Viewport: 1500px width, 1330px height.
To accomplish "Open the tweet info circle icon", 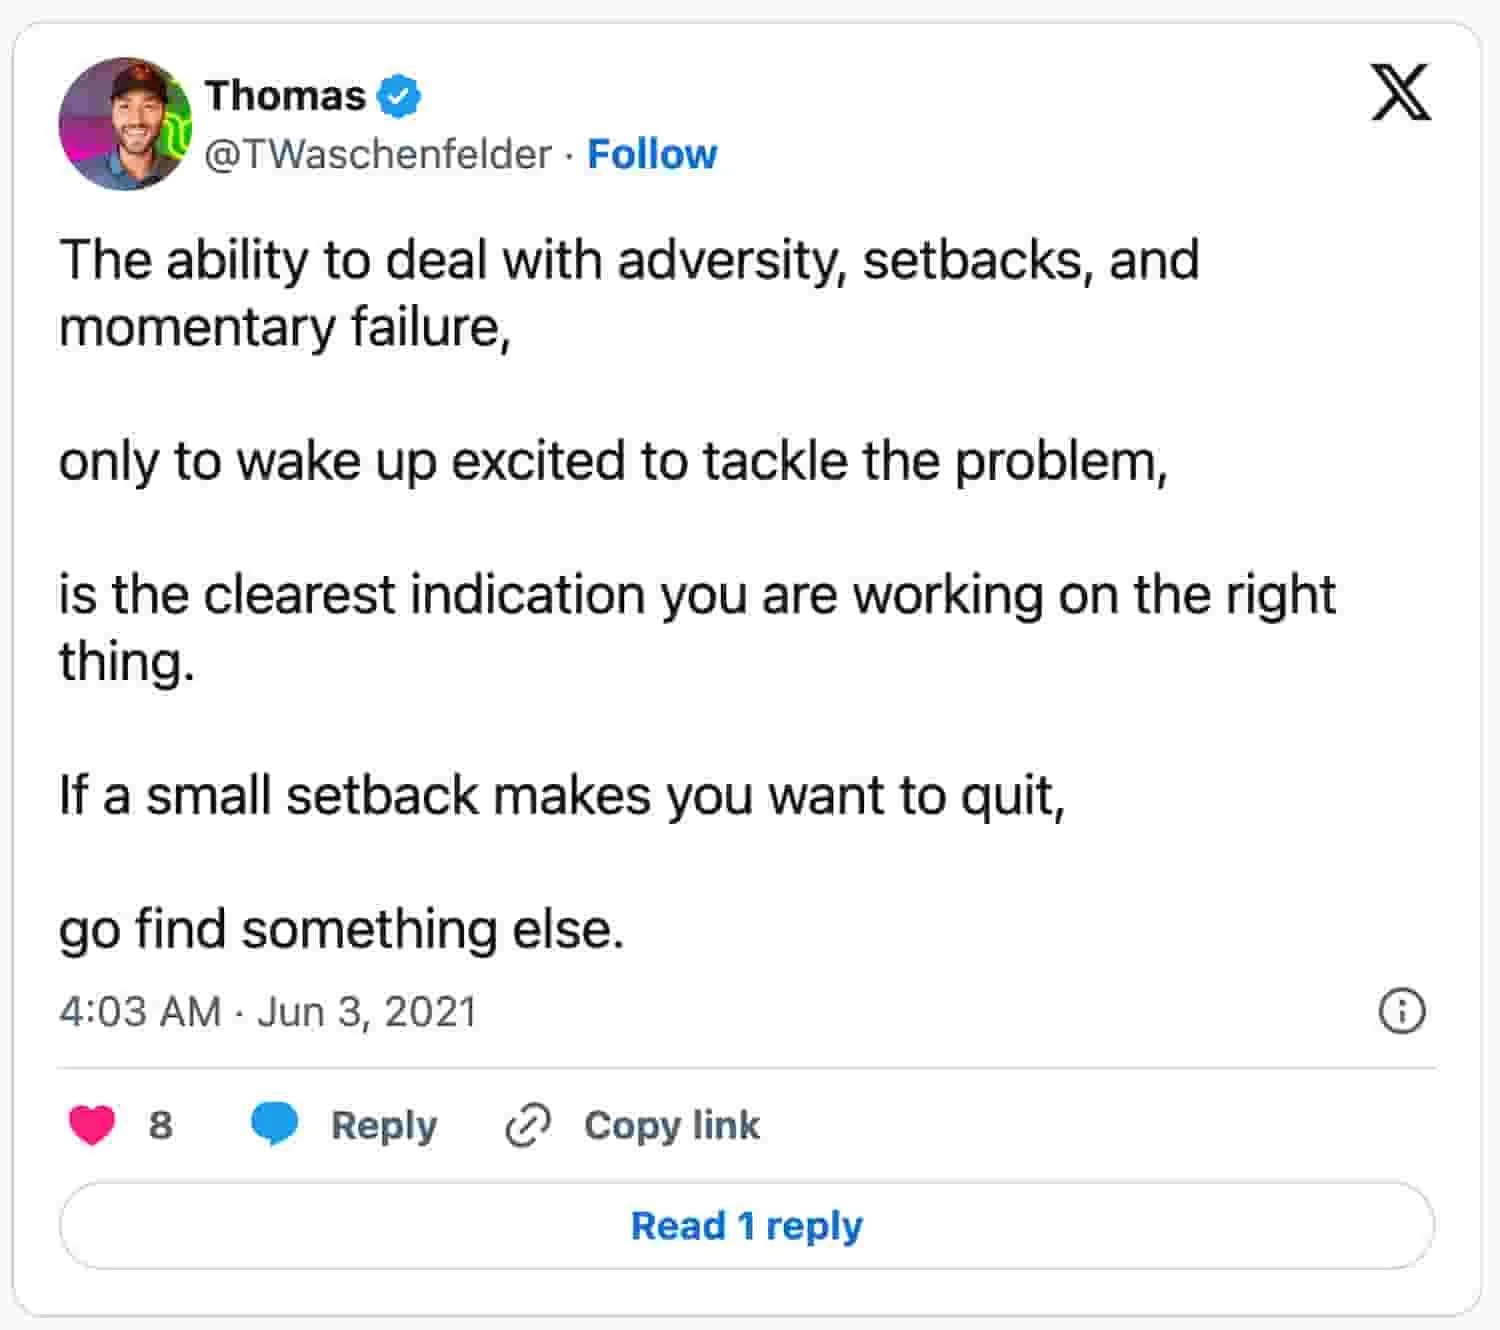I will tap(1401, 1011).
